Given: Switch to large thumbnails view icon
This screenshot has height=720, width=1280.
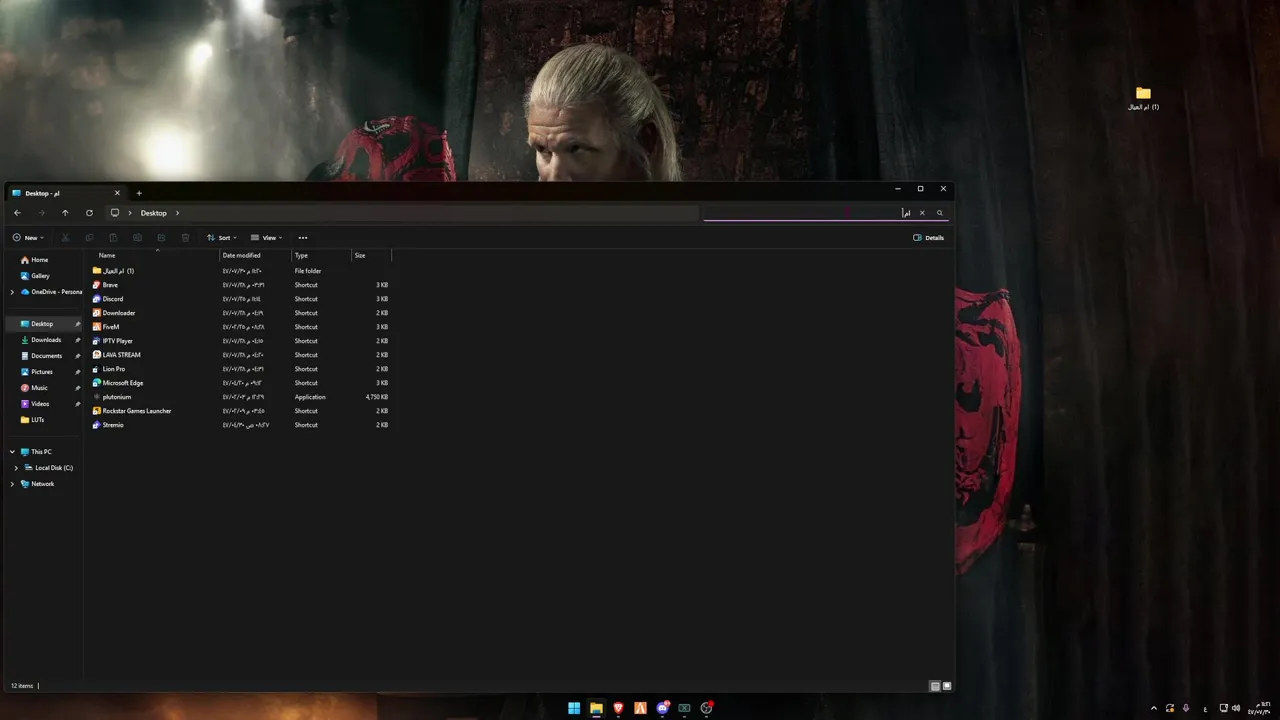Looking at the screenshot, I should (947, 686).
